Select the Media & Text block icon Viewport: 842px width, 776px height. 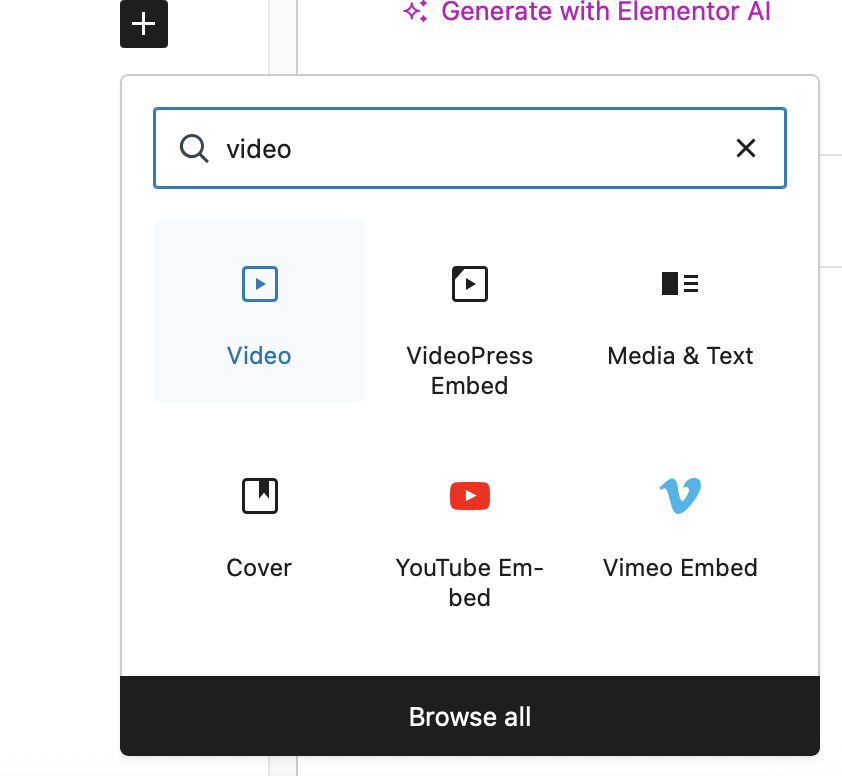click(680, 284)
